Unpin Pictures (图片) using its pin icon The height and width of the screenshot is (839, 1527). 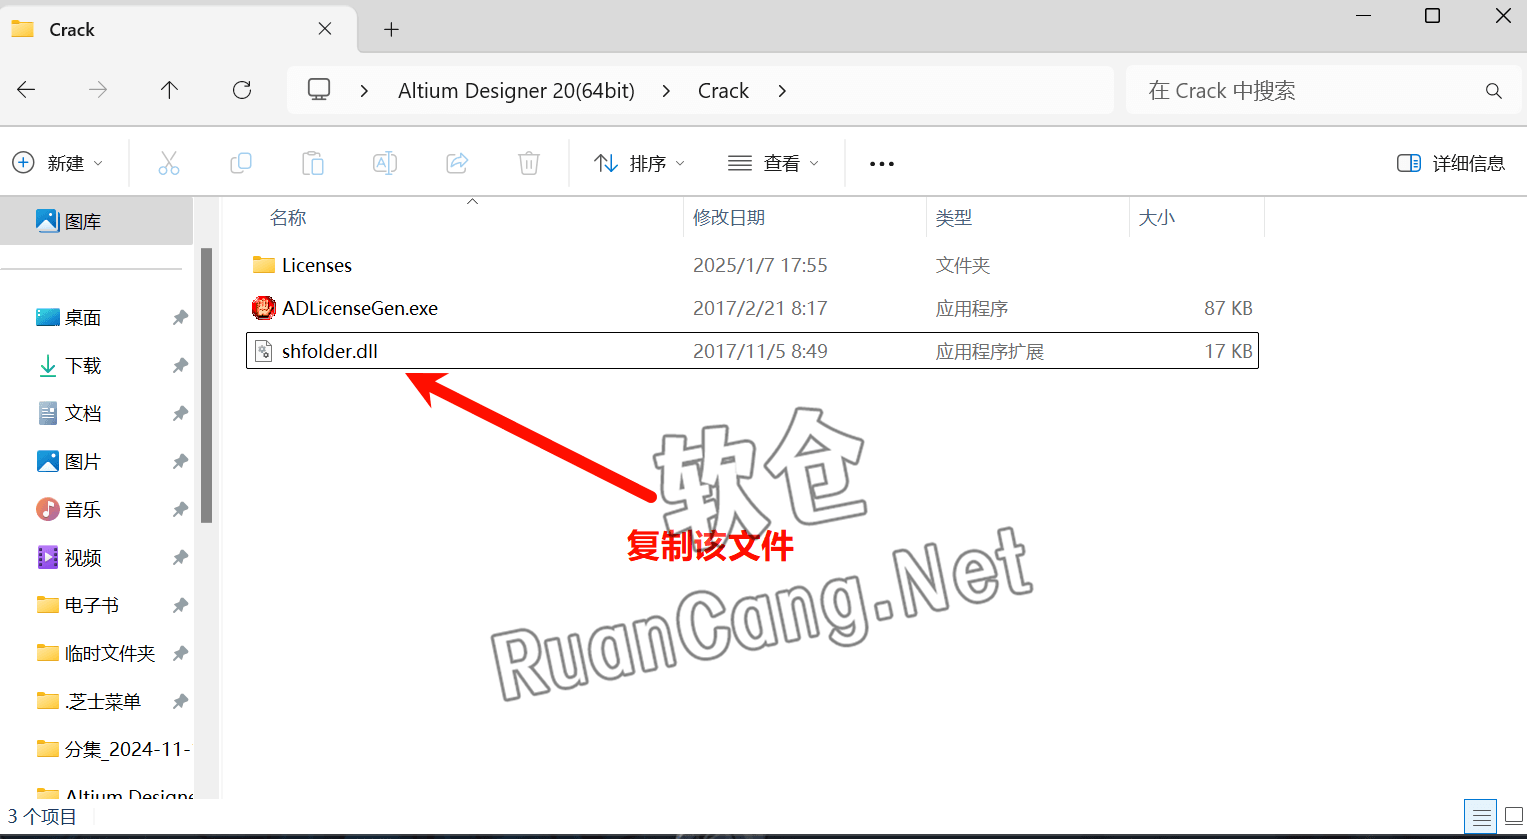180,461
